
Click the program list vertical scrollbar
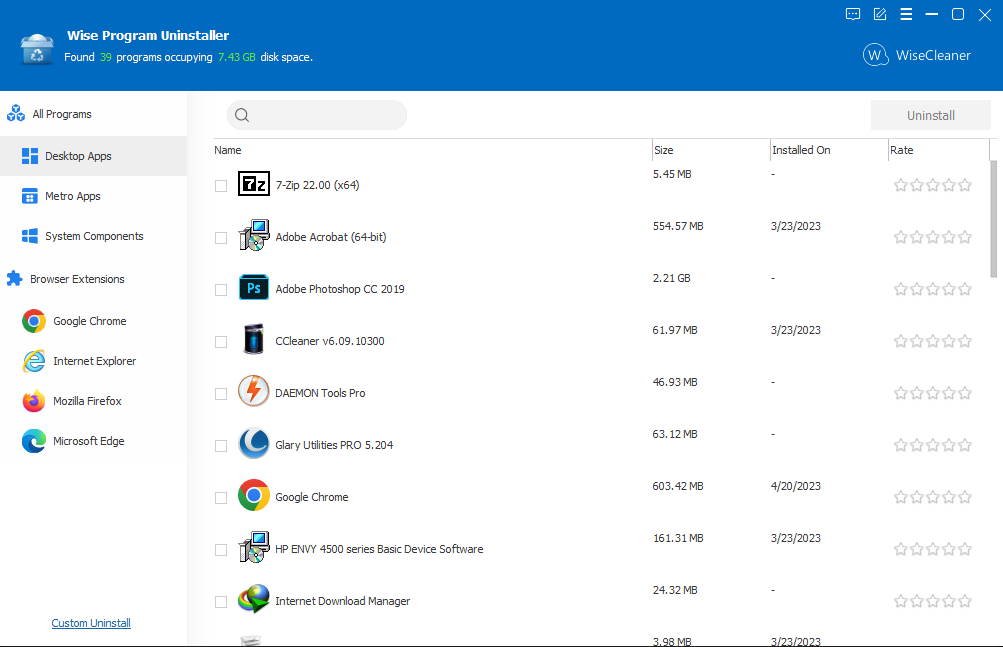pos(993,219)
